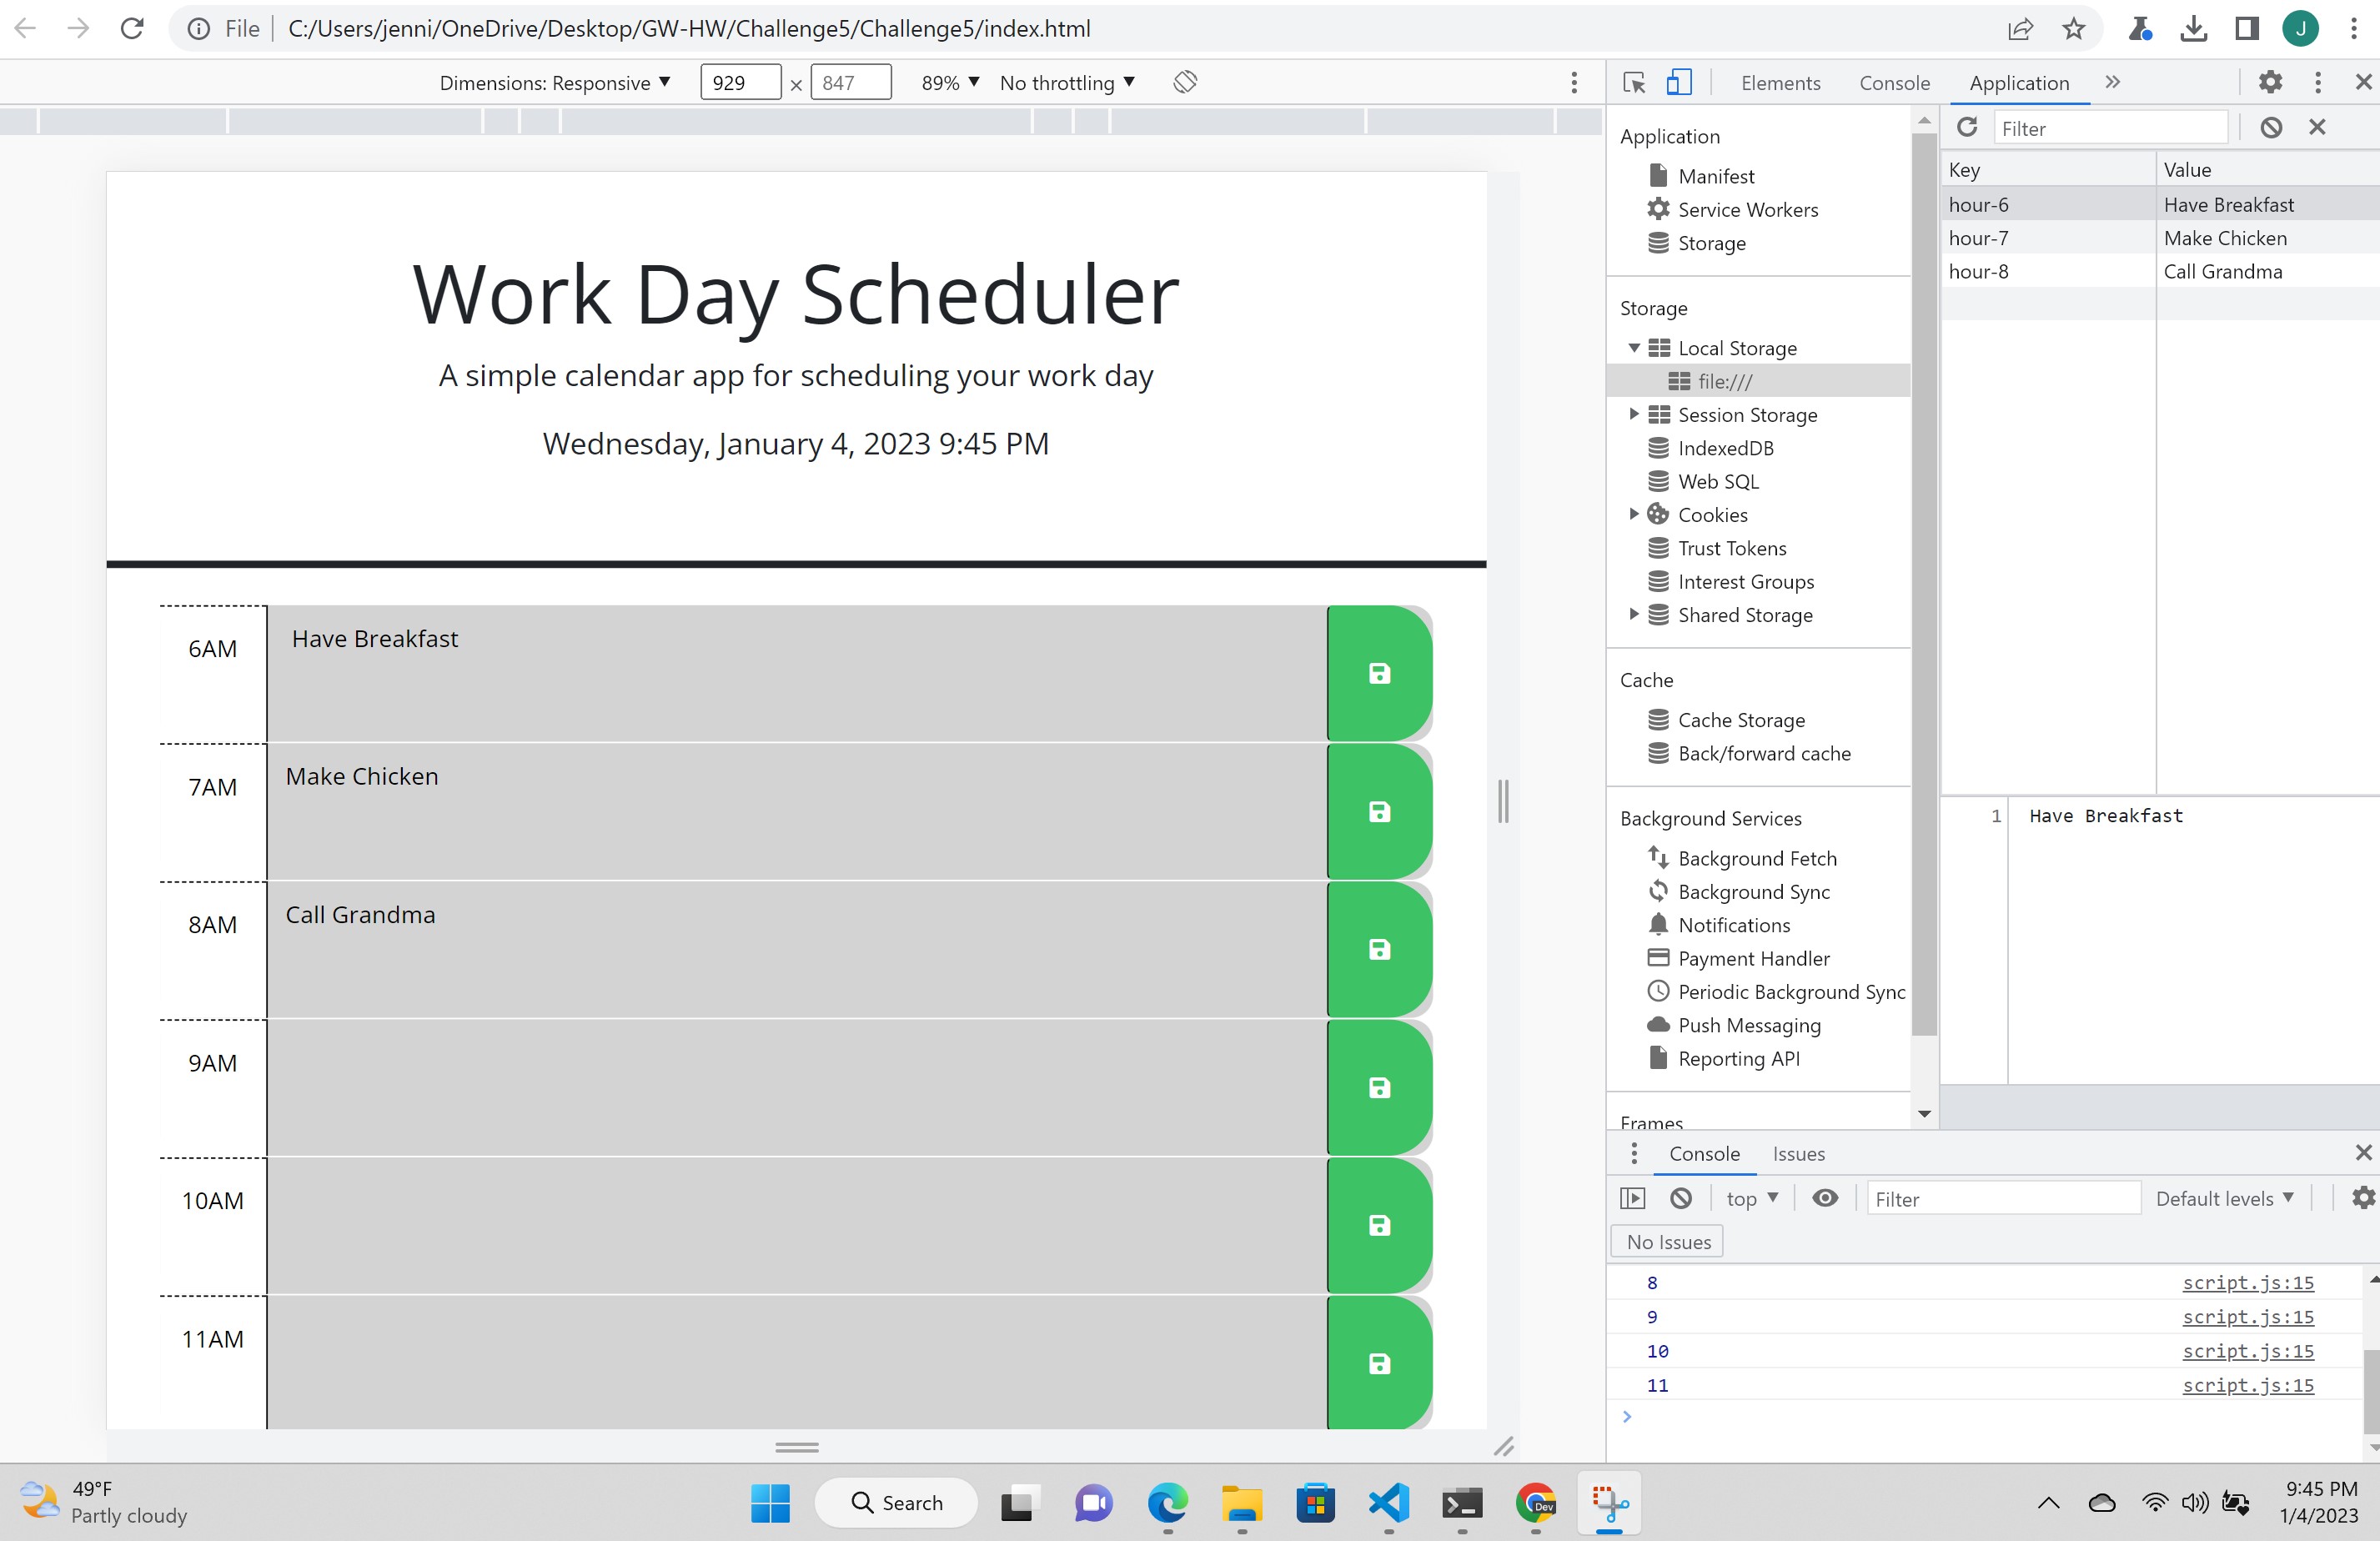The height and width of the screenshot is (1541, 2380).
Task: Switch to the Elements tab
Action: click(x=1780, y=83)
